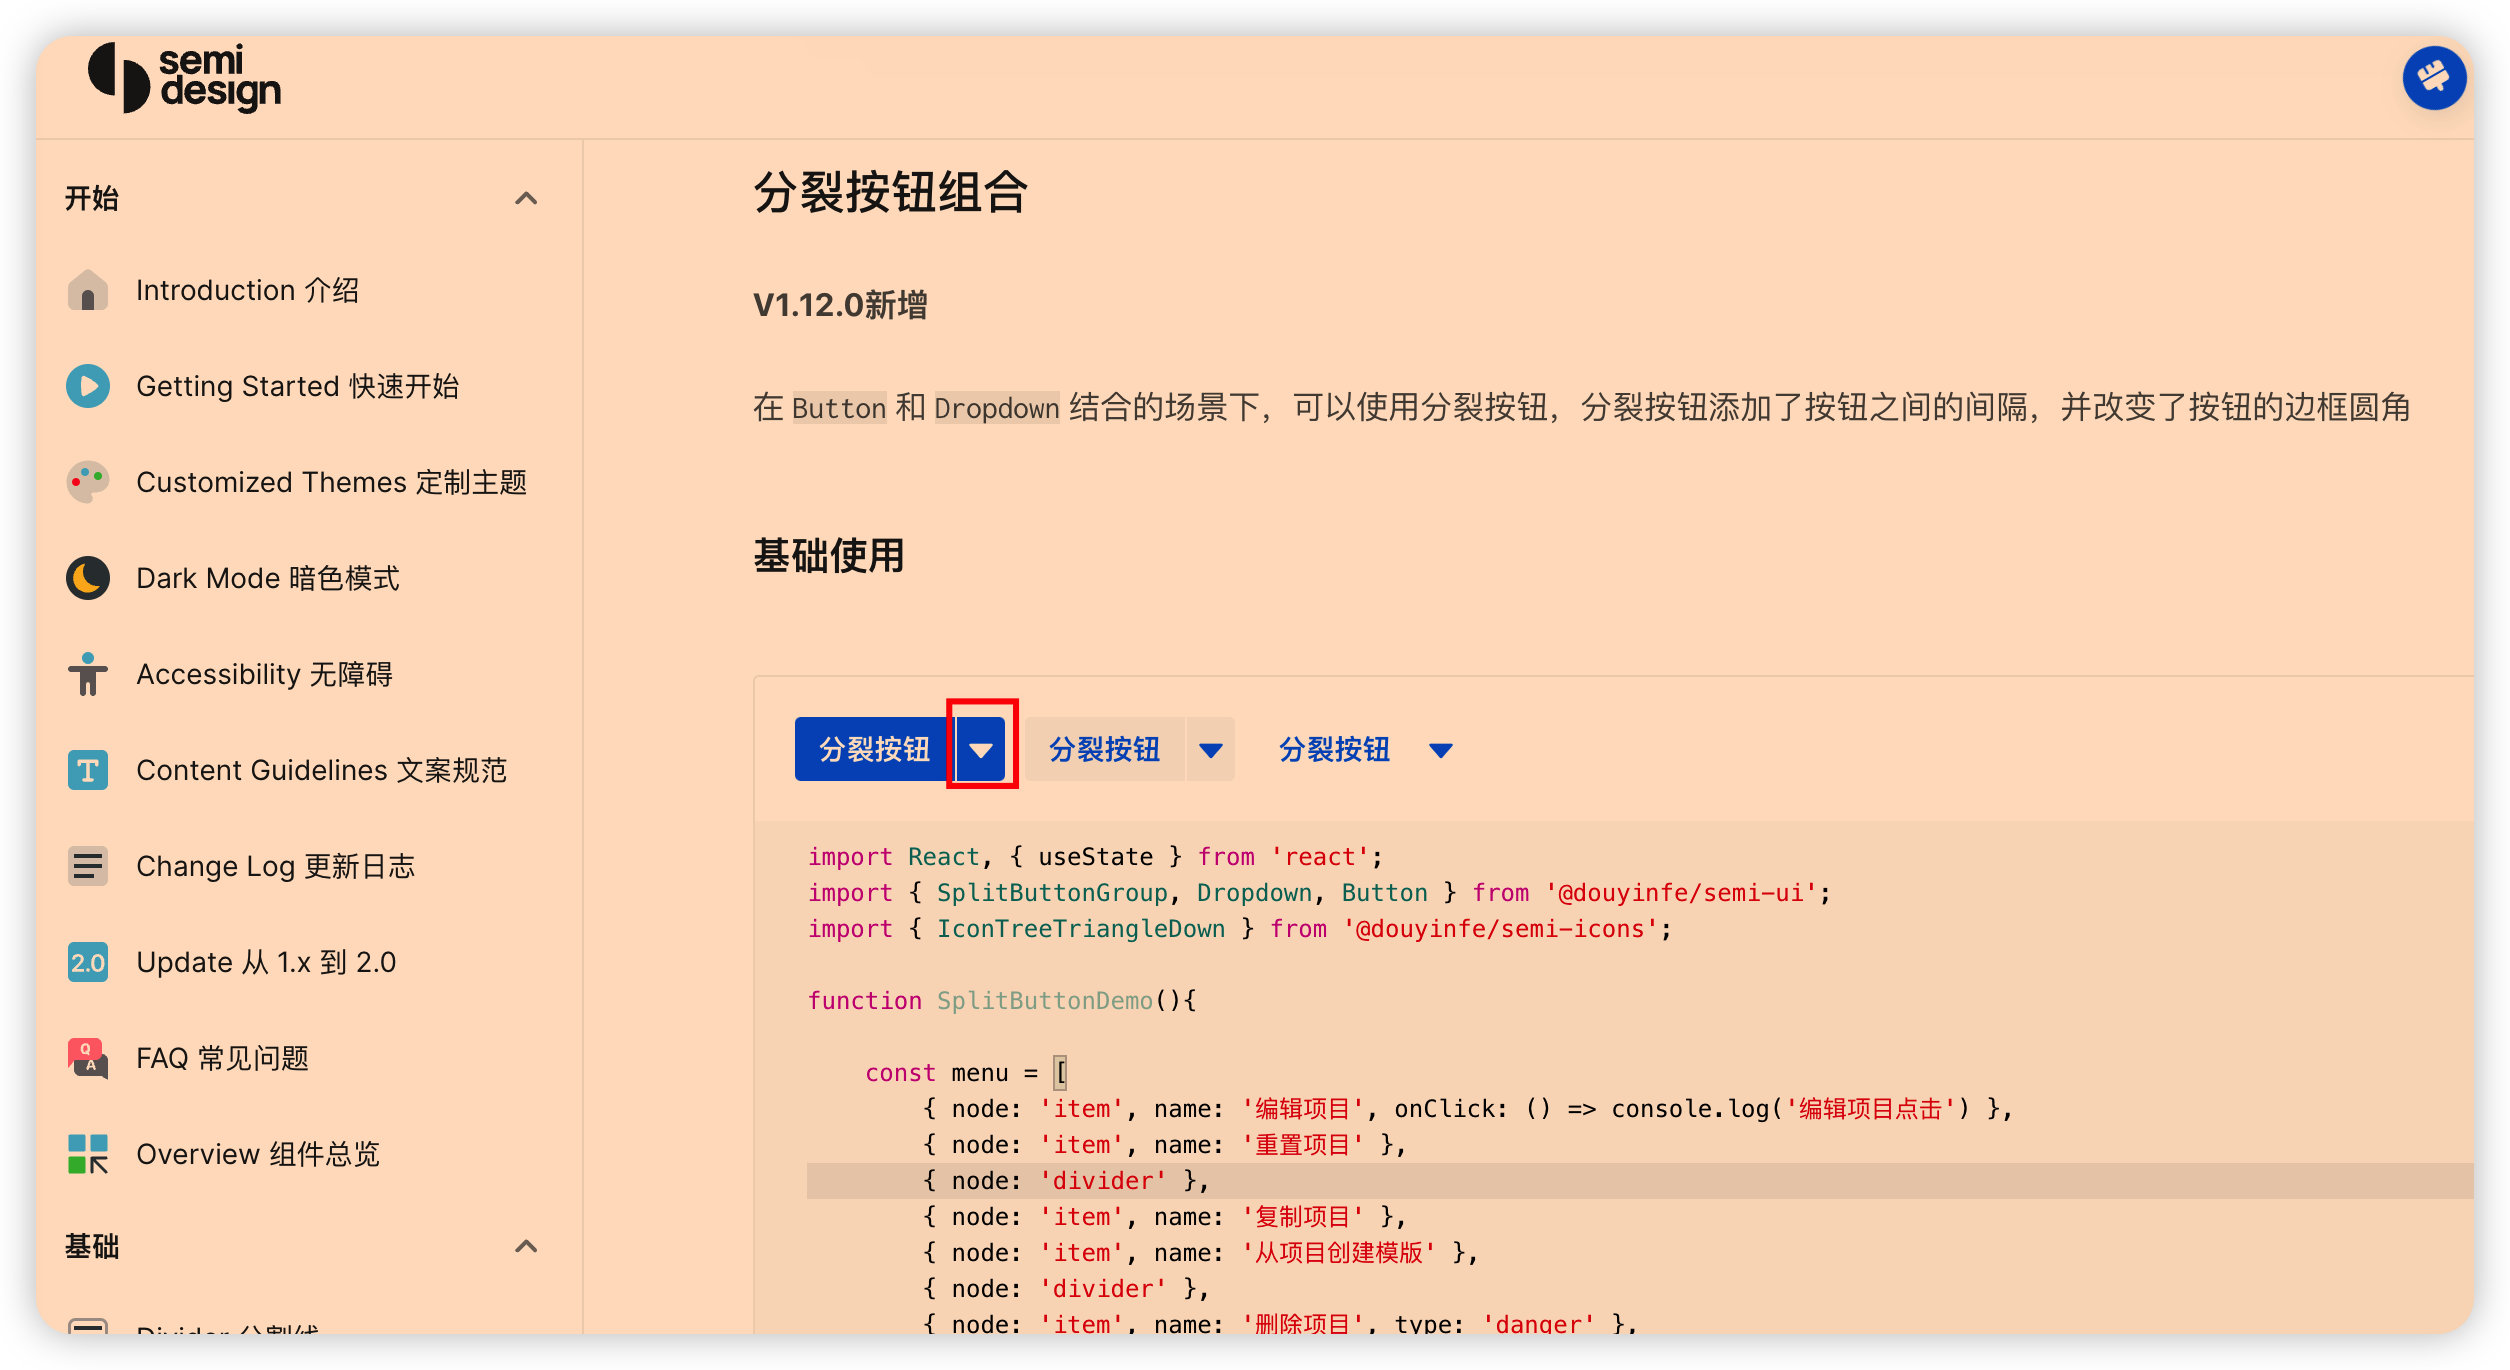Open Content Guidelines 文案规范
The width and height of the screenshot is (2510, 1370).
[x=321, y=770]
